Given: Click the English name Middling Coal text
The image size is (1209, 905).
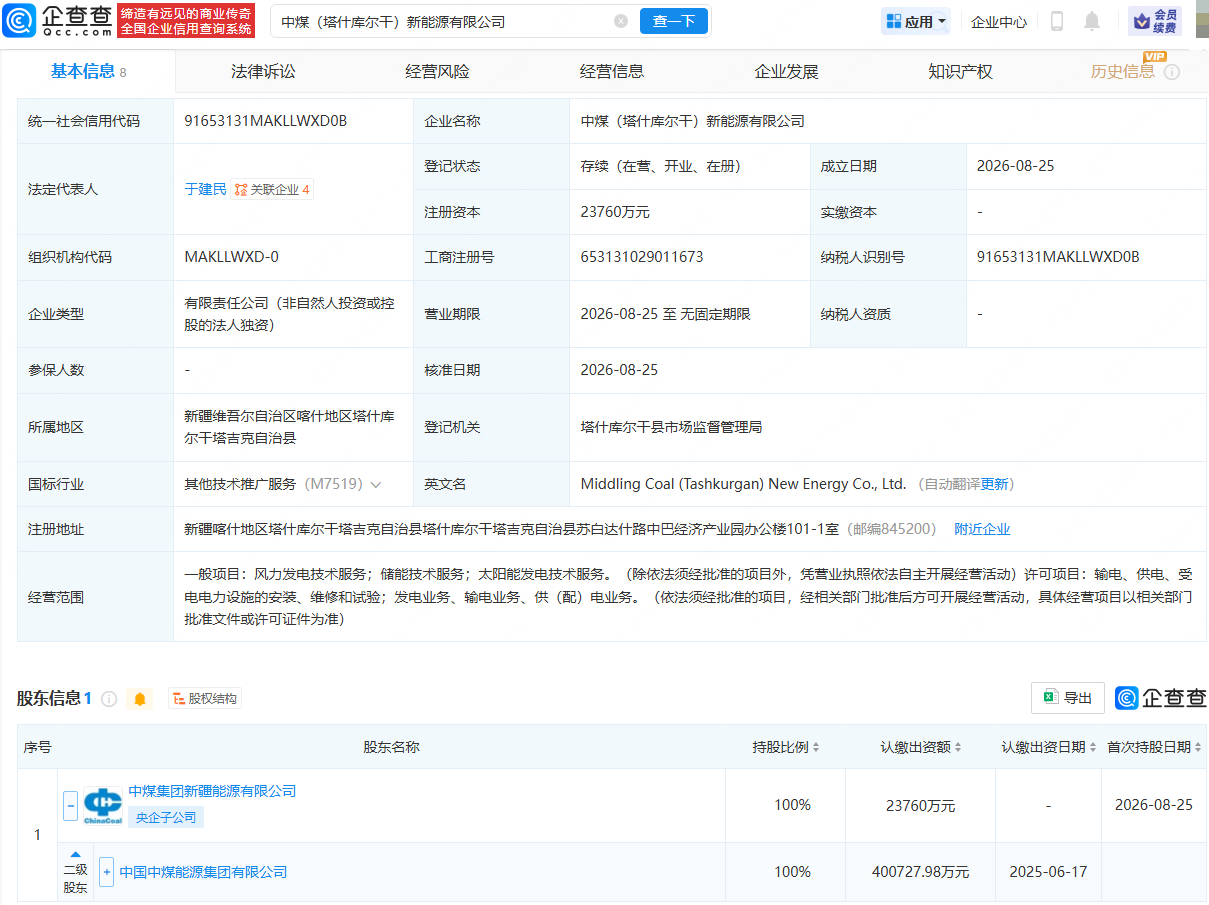Looking at the screenshot, I should pos(743,484).
